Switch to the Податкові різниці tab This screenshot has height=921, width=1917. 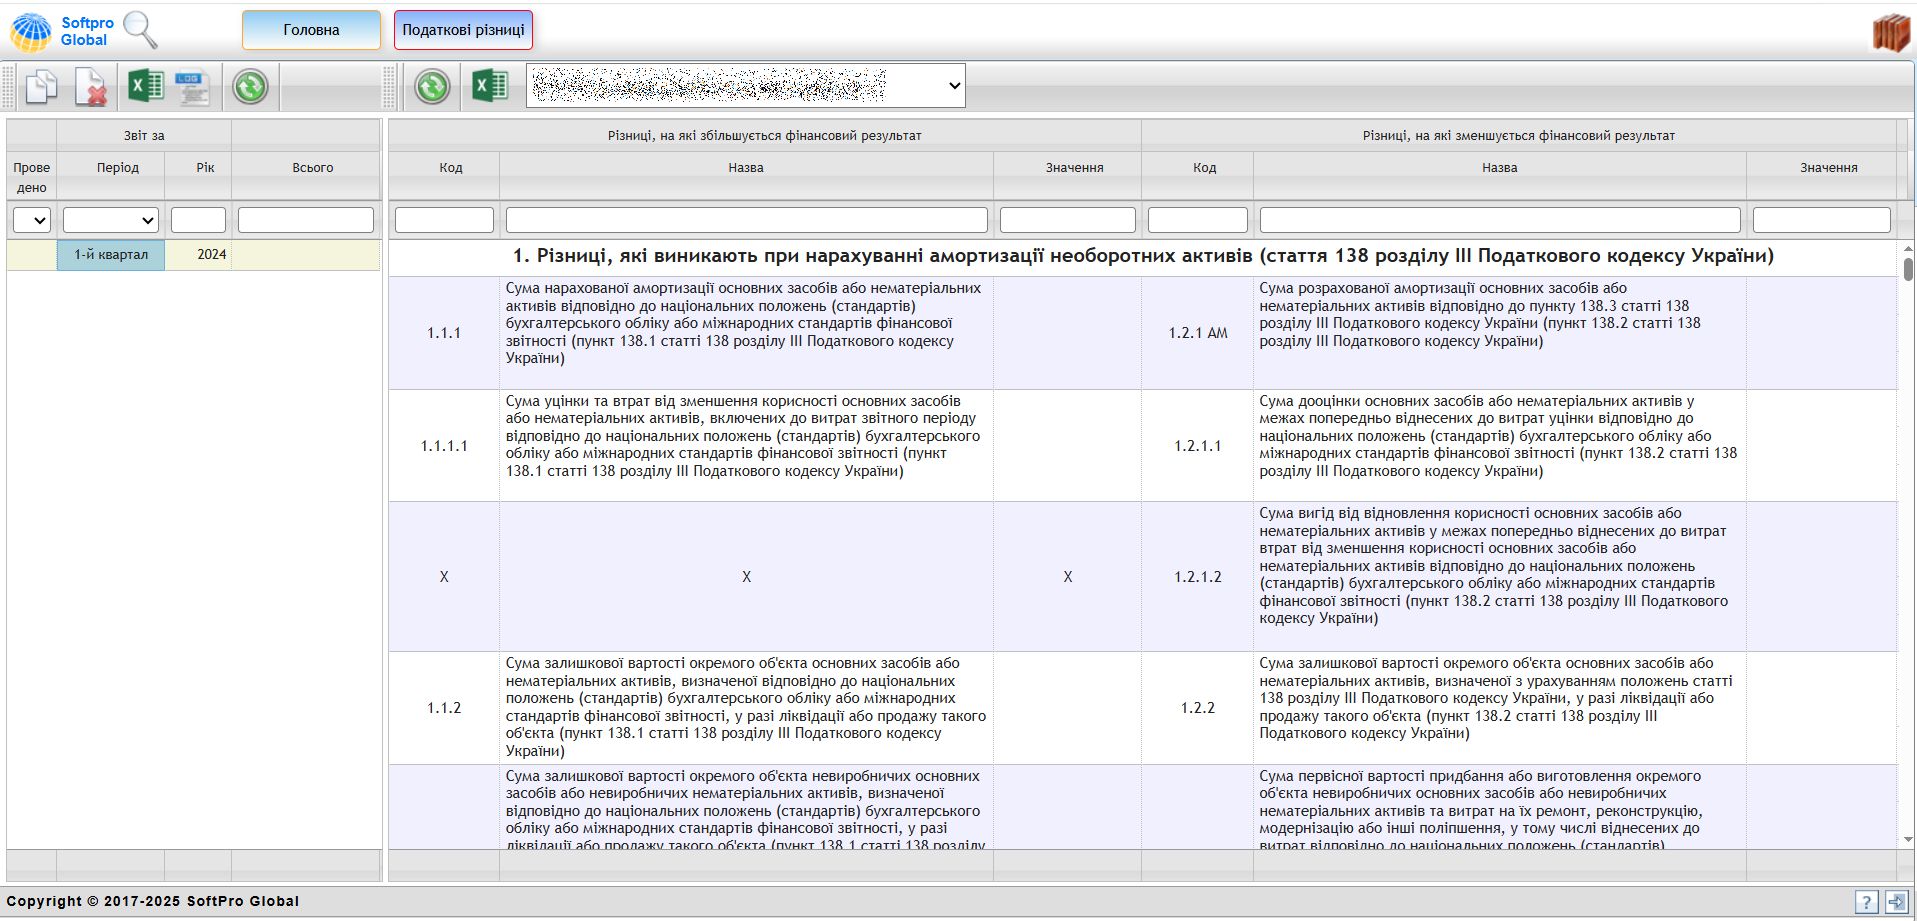tap(463, 30)
